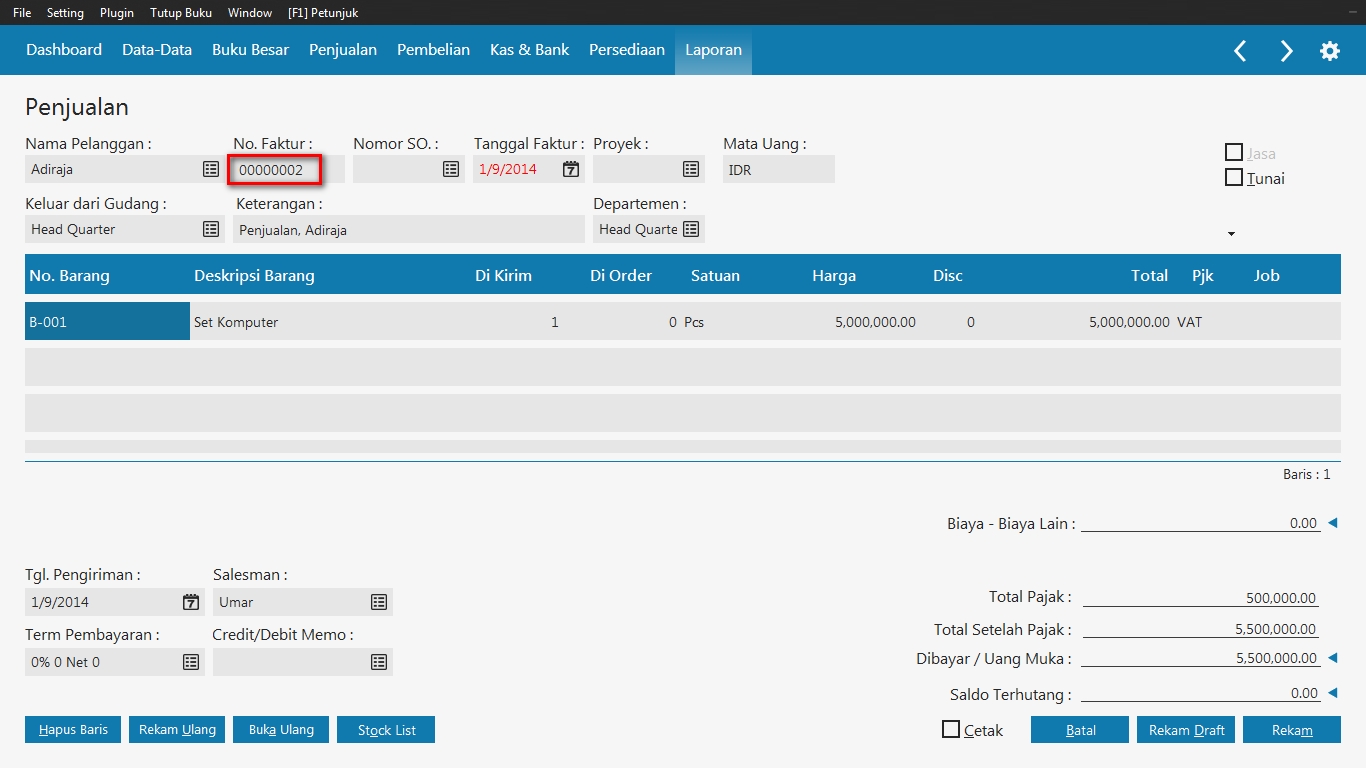Enable the Tunai checkbox
The height and width of the screenshot is (768, 1366).
pyautogui.click(x=1234, y=178)
